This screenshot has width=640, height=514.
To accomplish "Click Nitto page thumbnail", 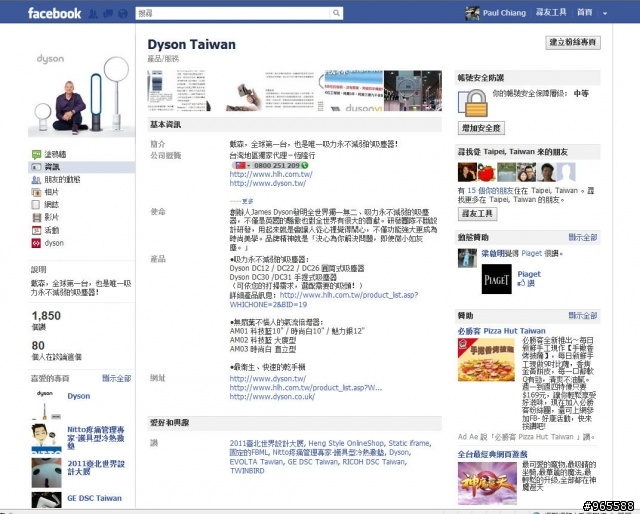I will click(x=47, y=438).
